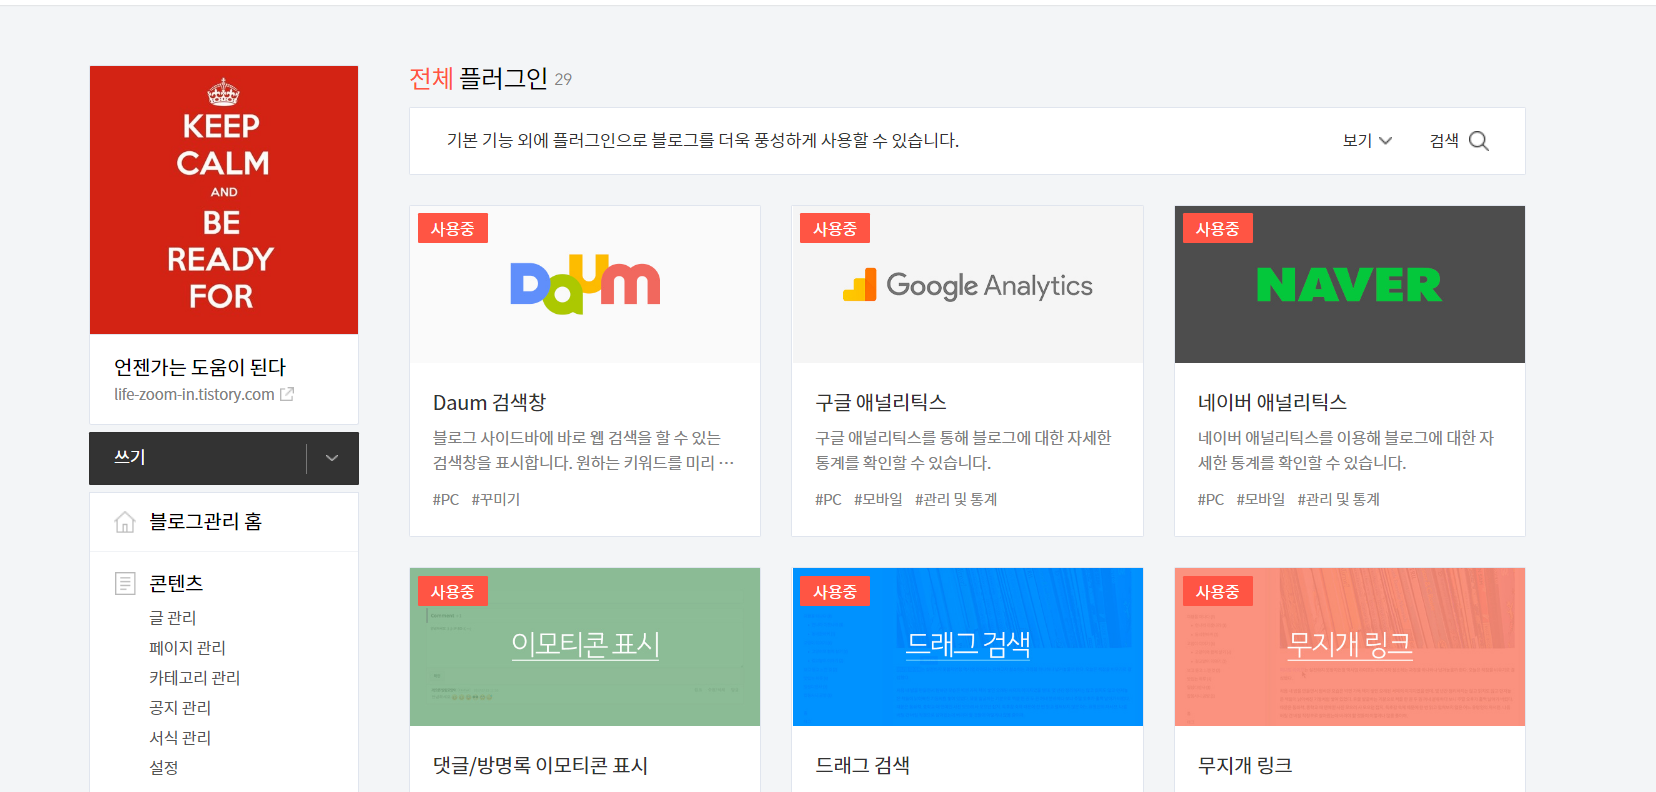Viewport: 1656px width, 792px height.
Task: Click the search magnifier icon
Action: click(x=1479, y=141)
